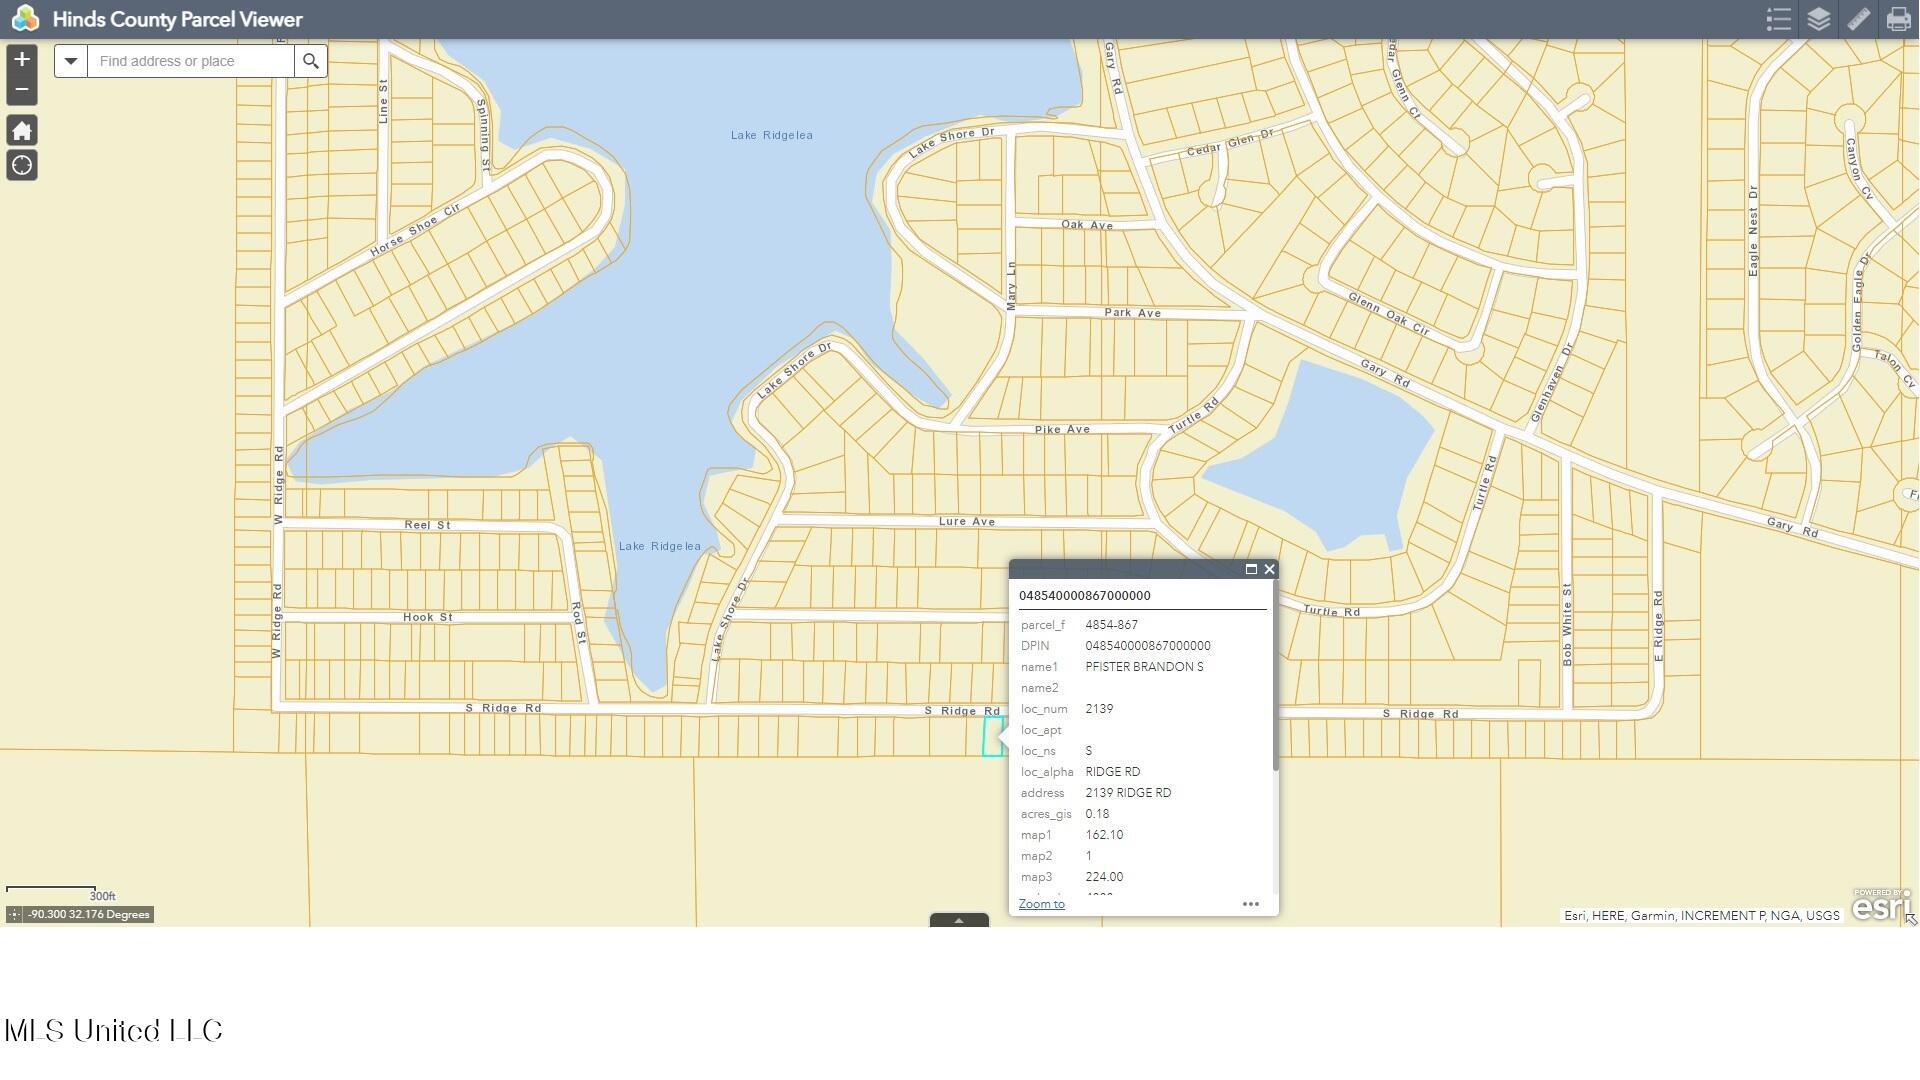
Task: Focus the Find address or place field
Action: coord(191,61)
